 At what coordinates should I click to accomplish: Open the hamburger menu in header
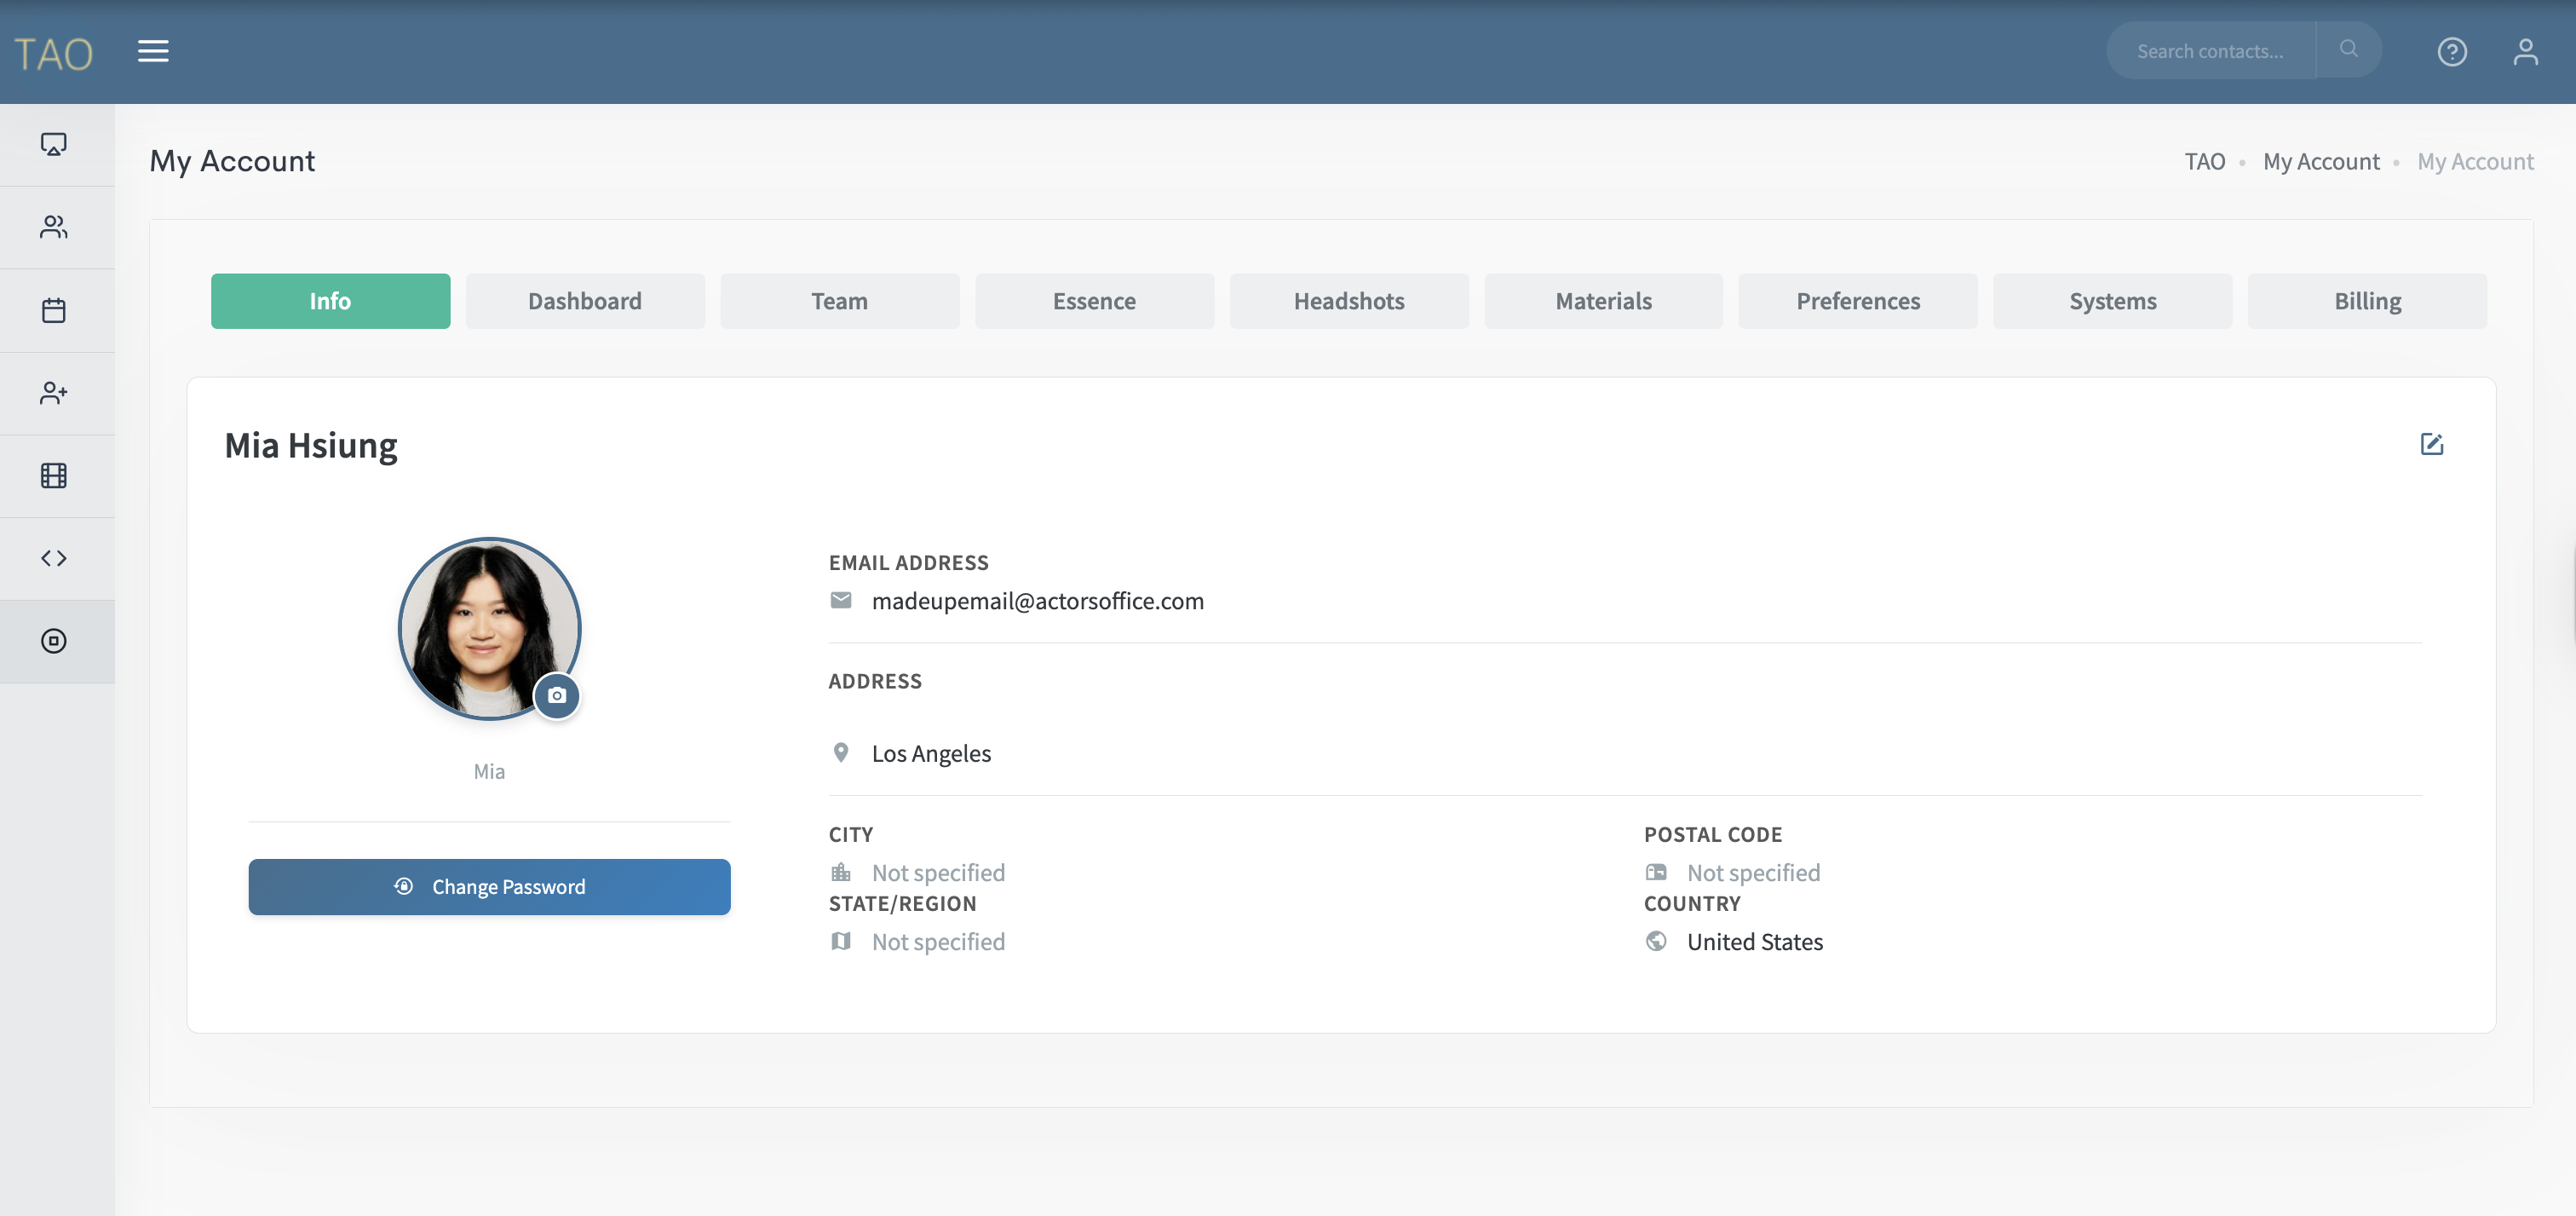tap(153, 51)
